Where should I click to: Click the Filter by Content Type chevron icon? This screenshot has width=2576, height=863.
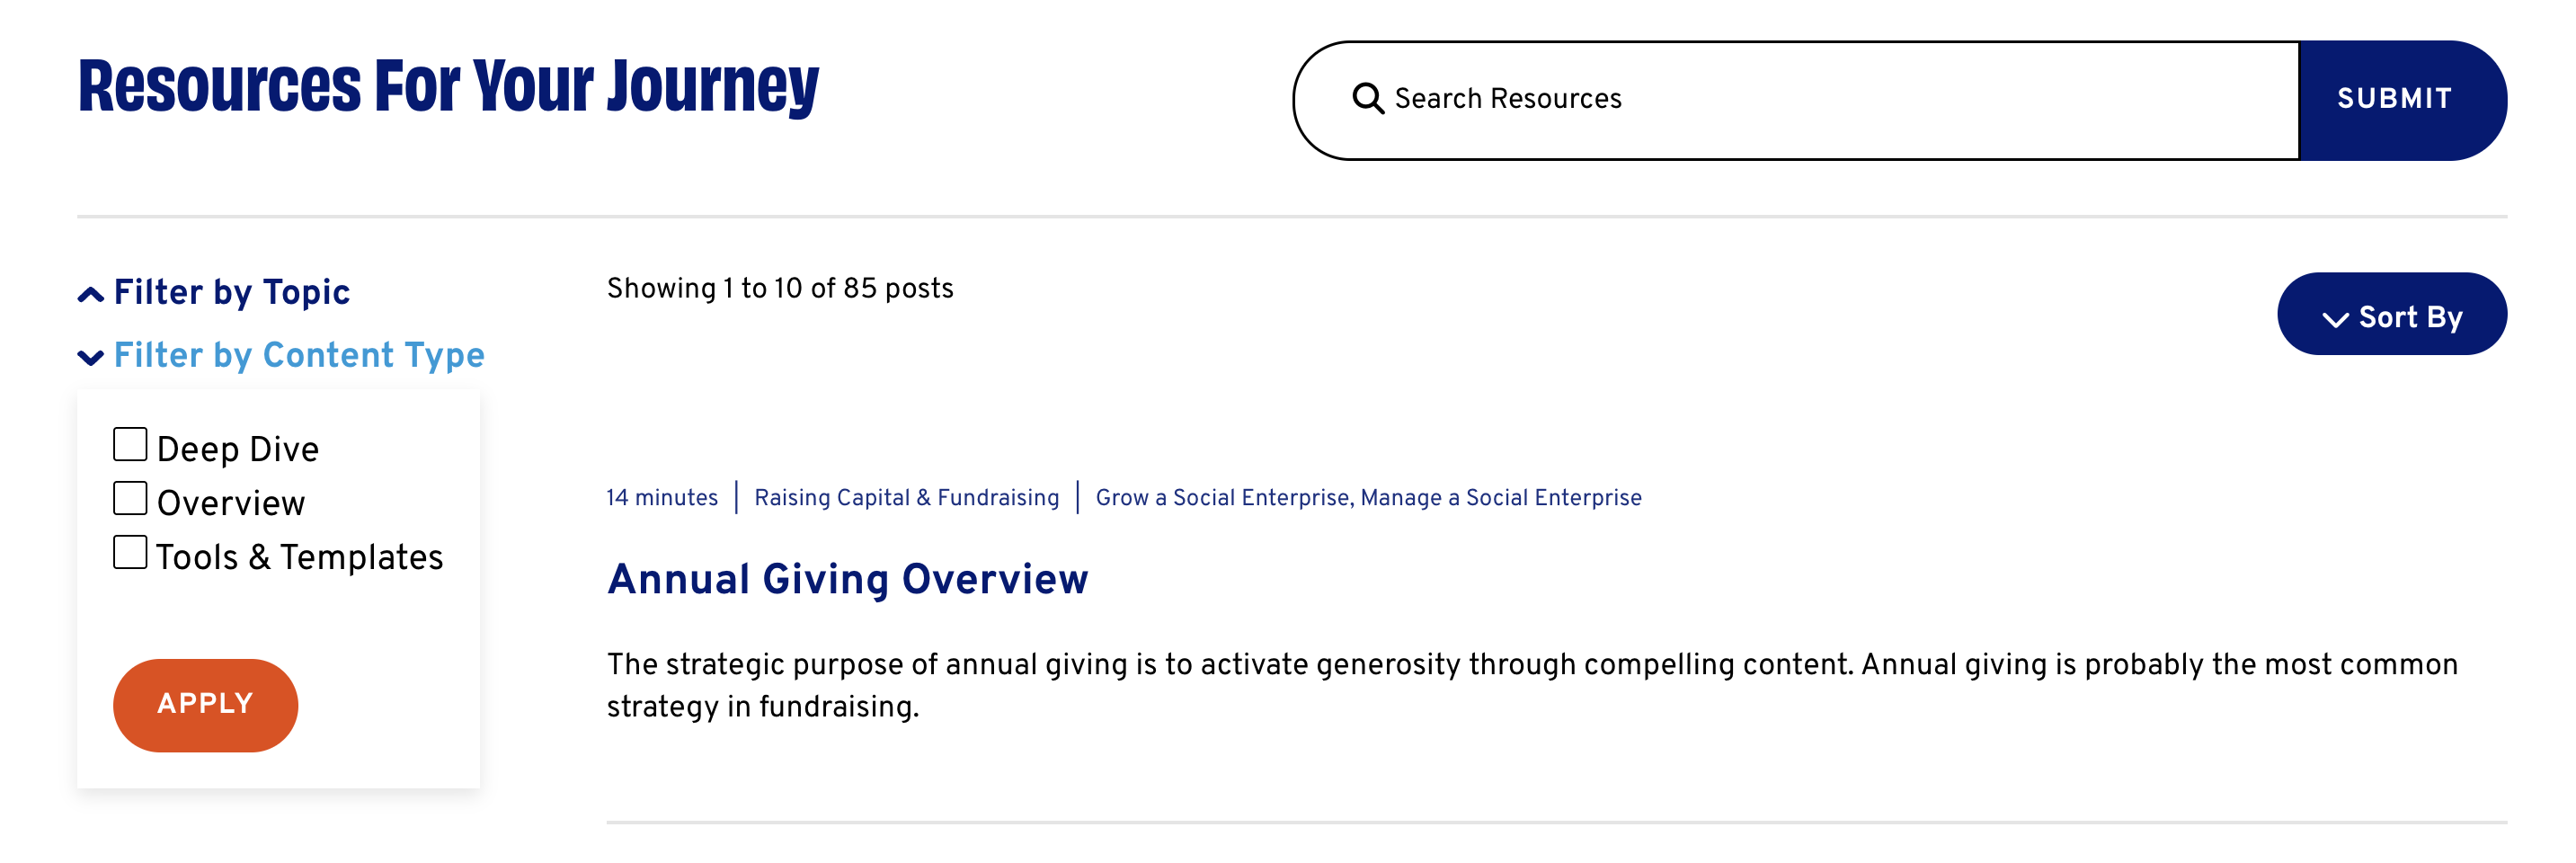[x=91, y=357]
